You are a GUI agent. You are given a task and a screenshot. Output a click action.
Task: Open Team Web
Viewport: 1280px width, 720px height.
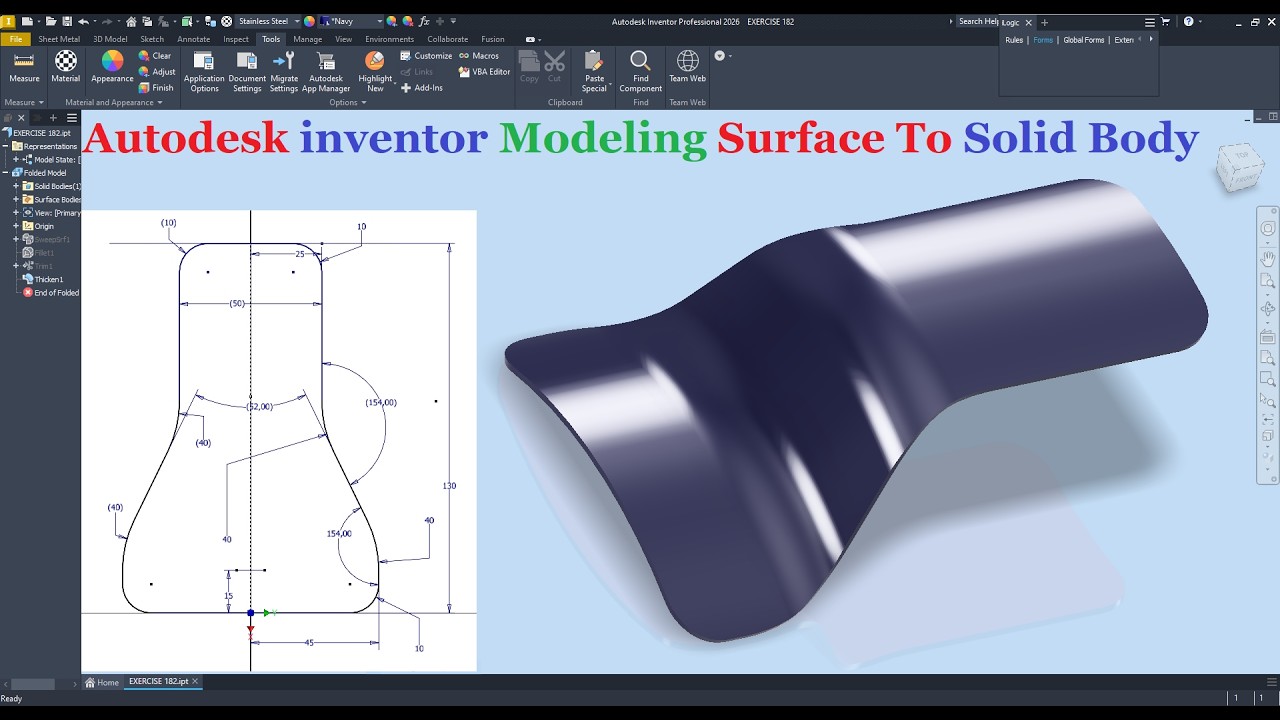click(688, 68)
